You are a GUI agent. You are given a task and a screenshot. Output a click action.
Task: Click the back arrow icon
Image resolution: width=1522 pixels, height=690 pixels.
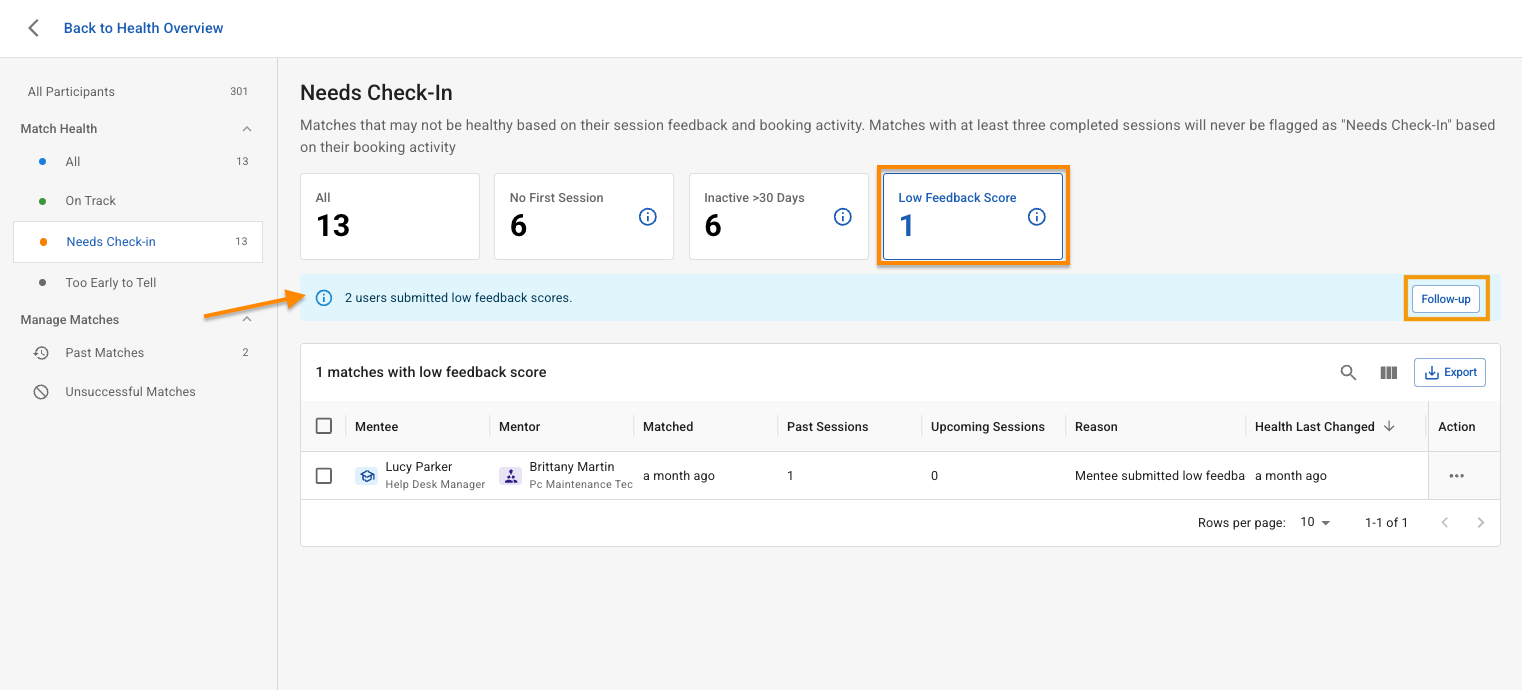[x=34, y=28]
